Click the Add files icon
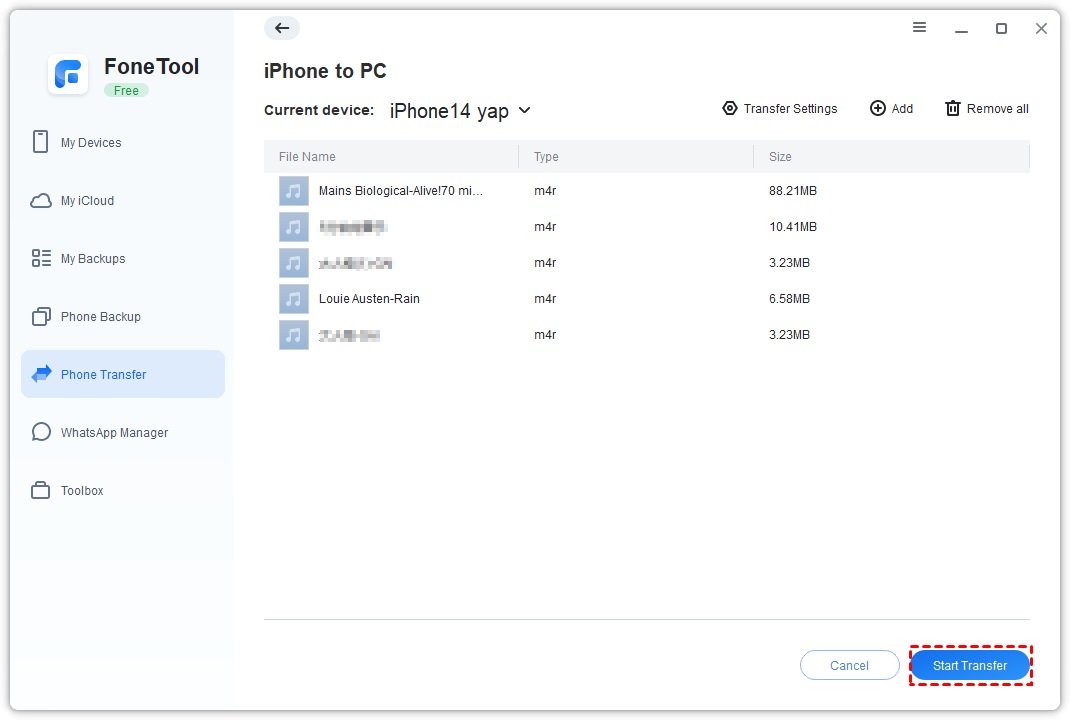Viewport: 1070px width, 720px height. [x=891, y=108]
